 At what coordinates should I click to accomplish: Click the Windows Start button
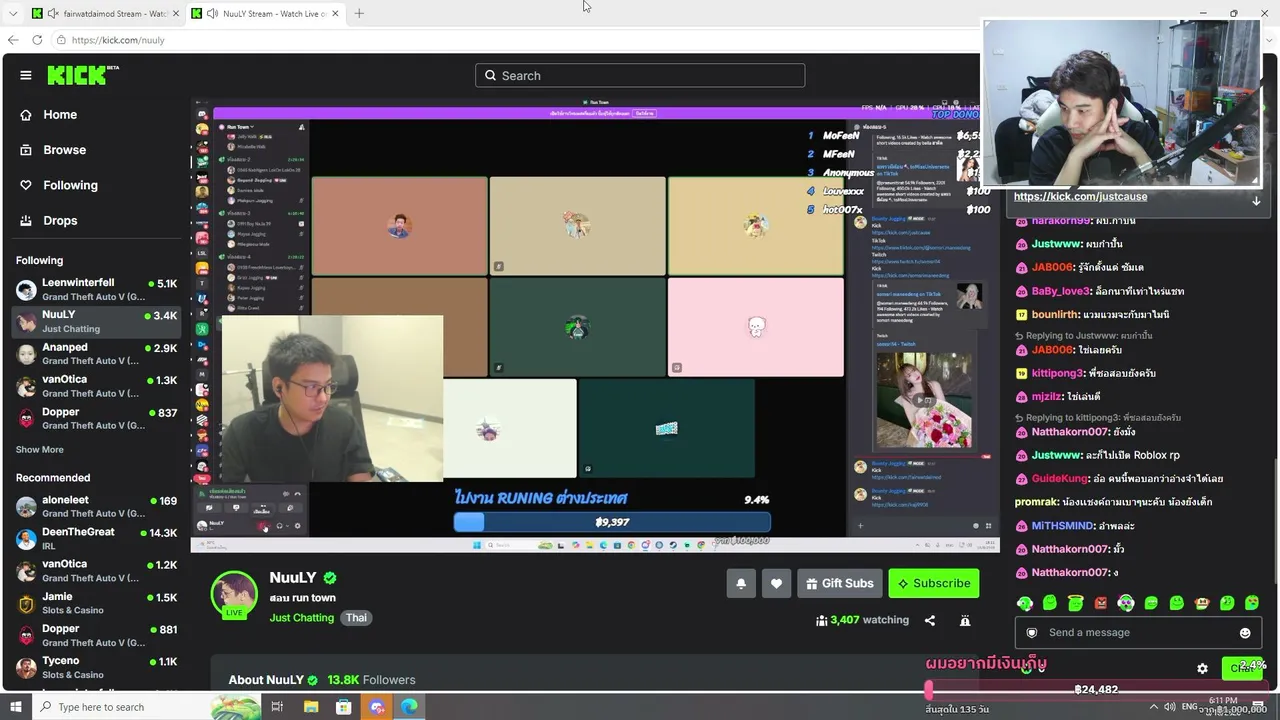click(16, 707)
